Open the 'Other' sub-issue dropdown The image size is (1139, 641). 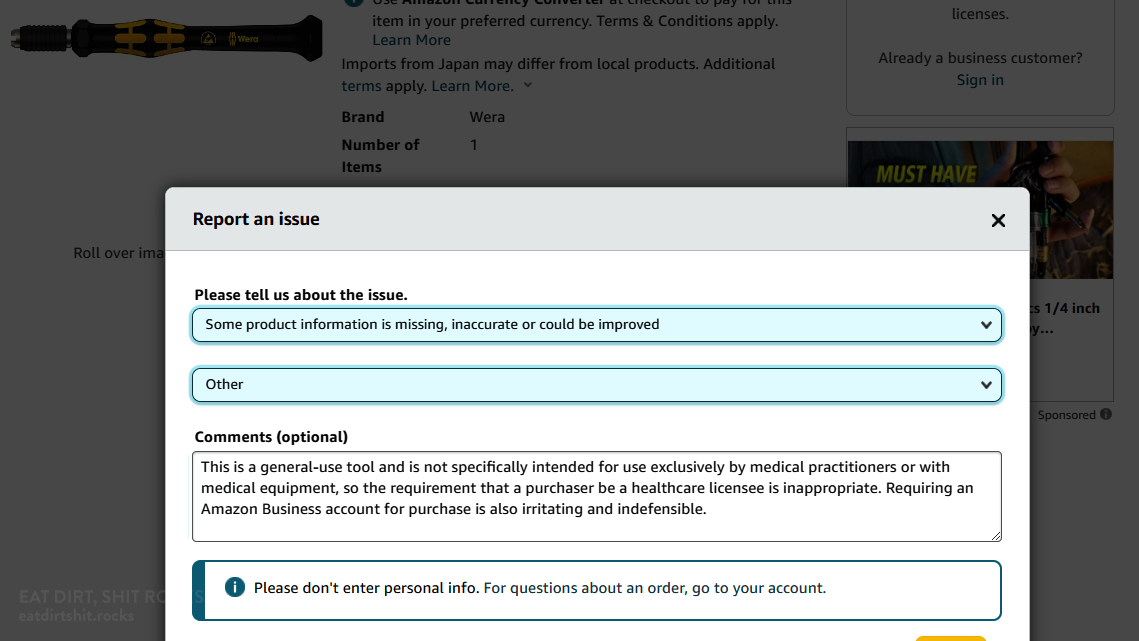click(596, 384)
